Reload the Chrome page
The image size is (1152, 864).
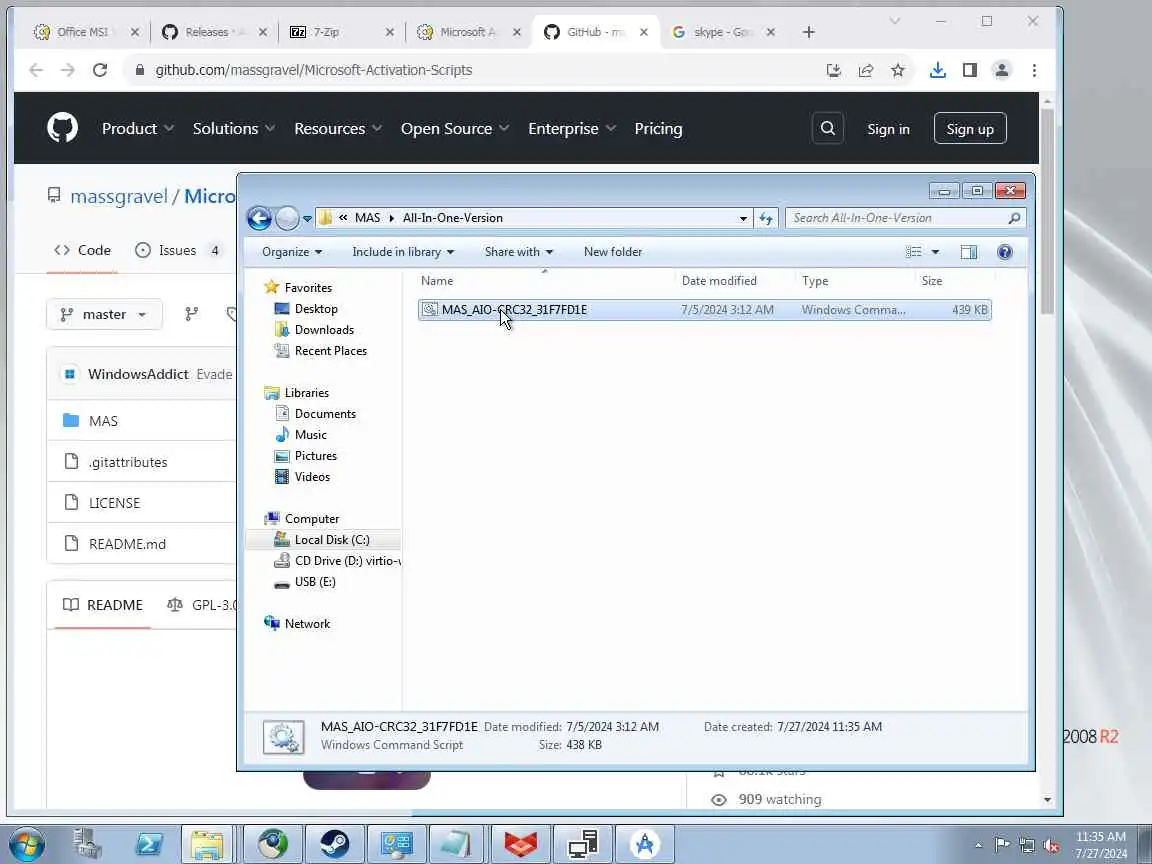(100, 70)
